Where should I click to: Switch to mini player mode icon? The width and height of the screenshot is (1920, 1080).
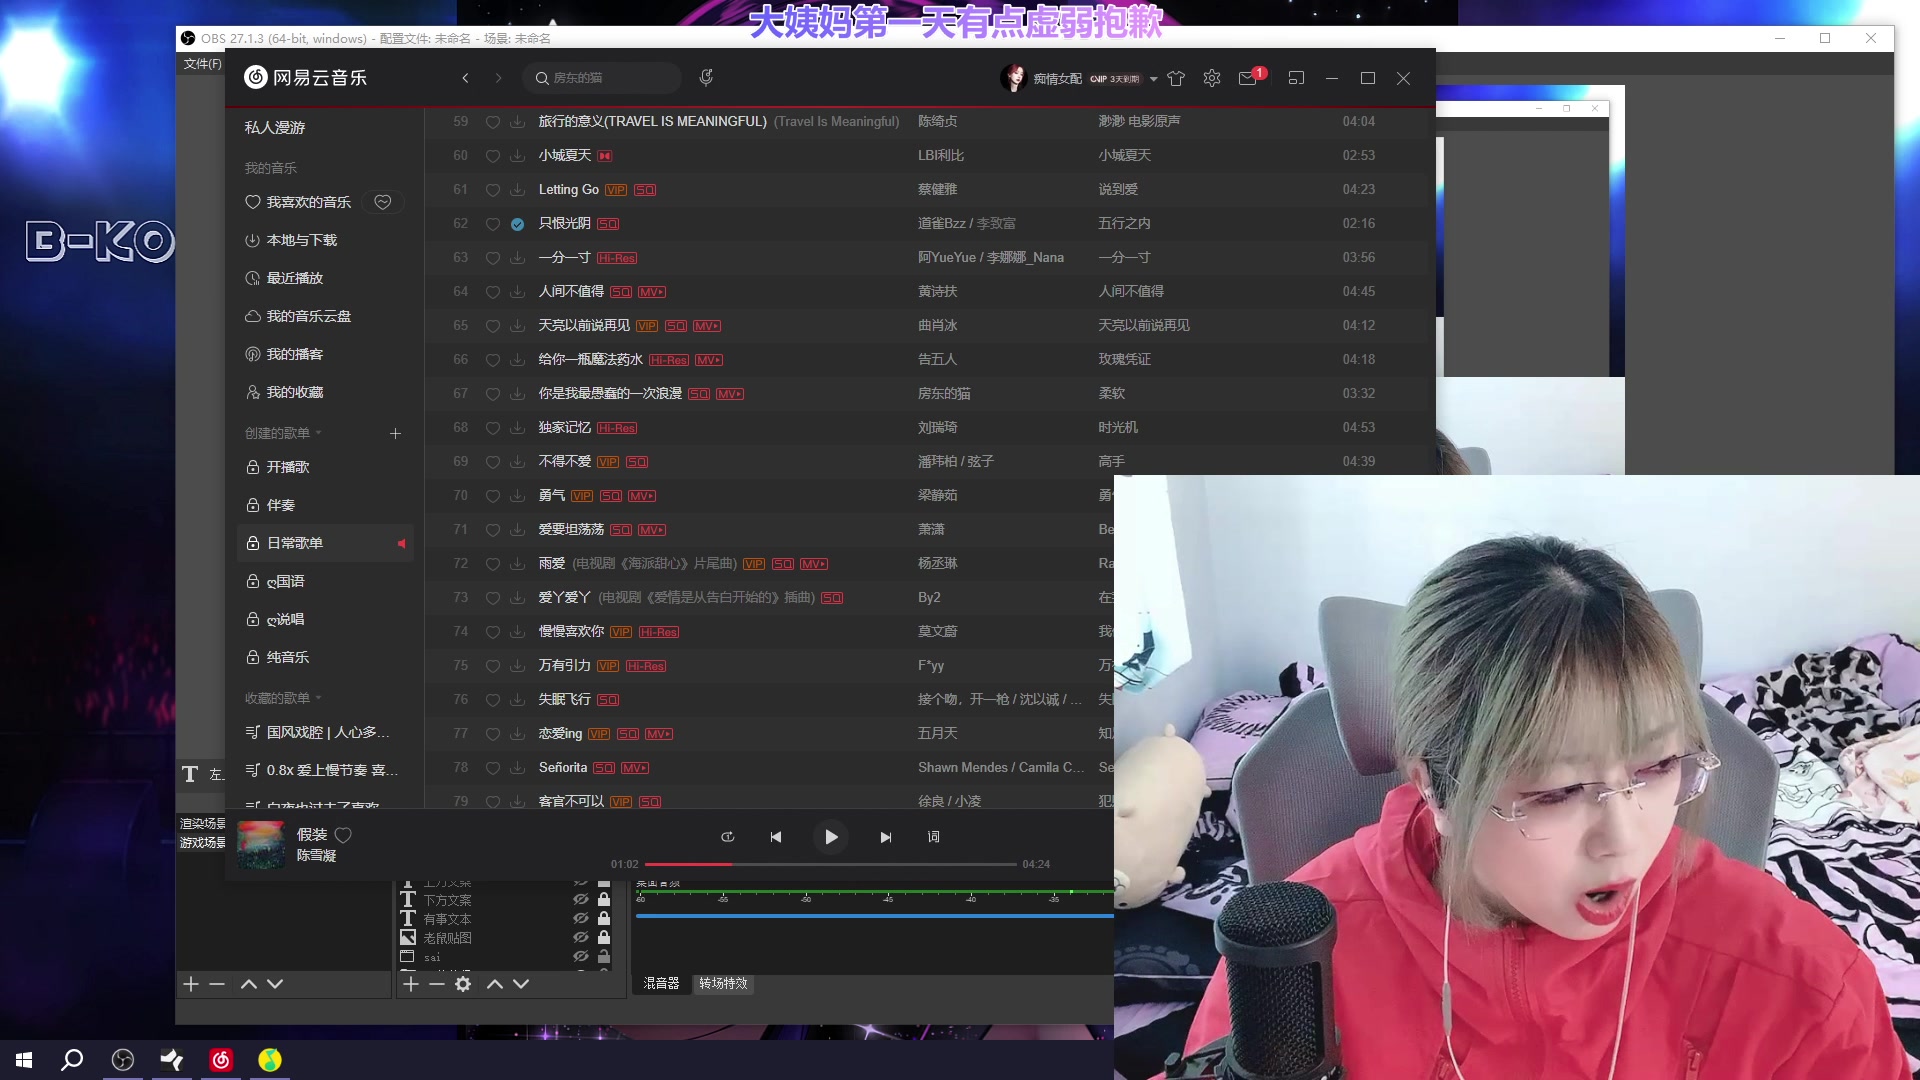1296,78
